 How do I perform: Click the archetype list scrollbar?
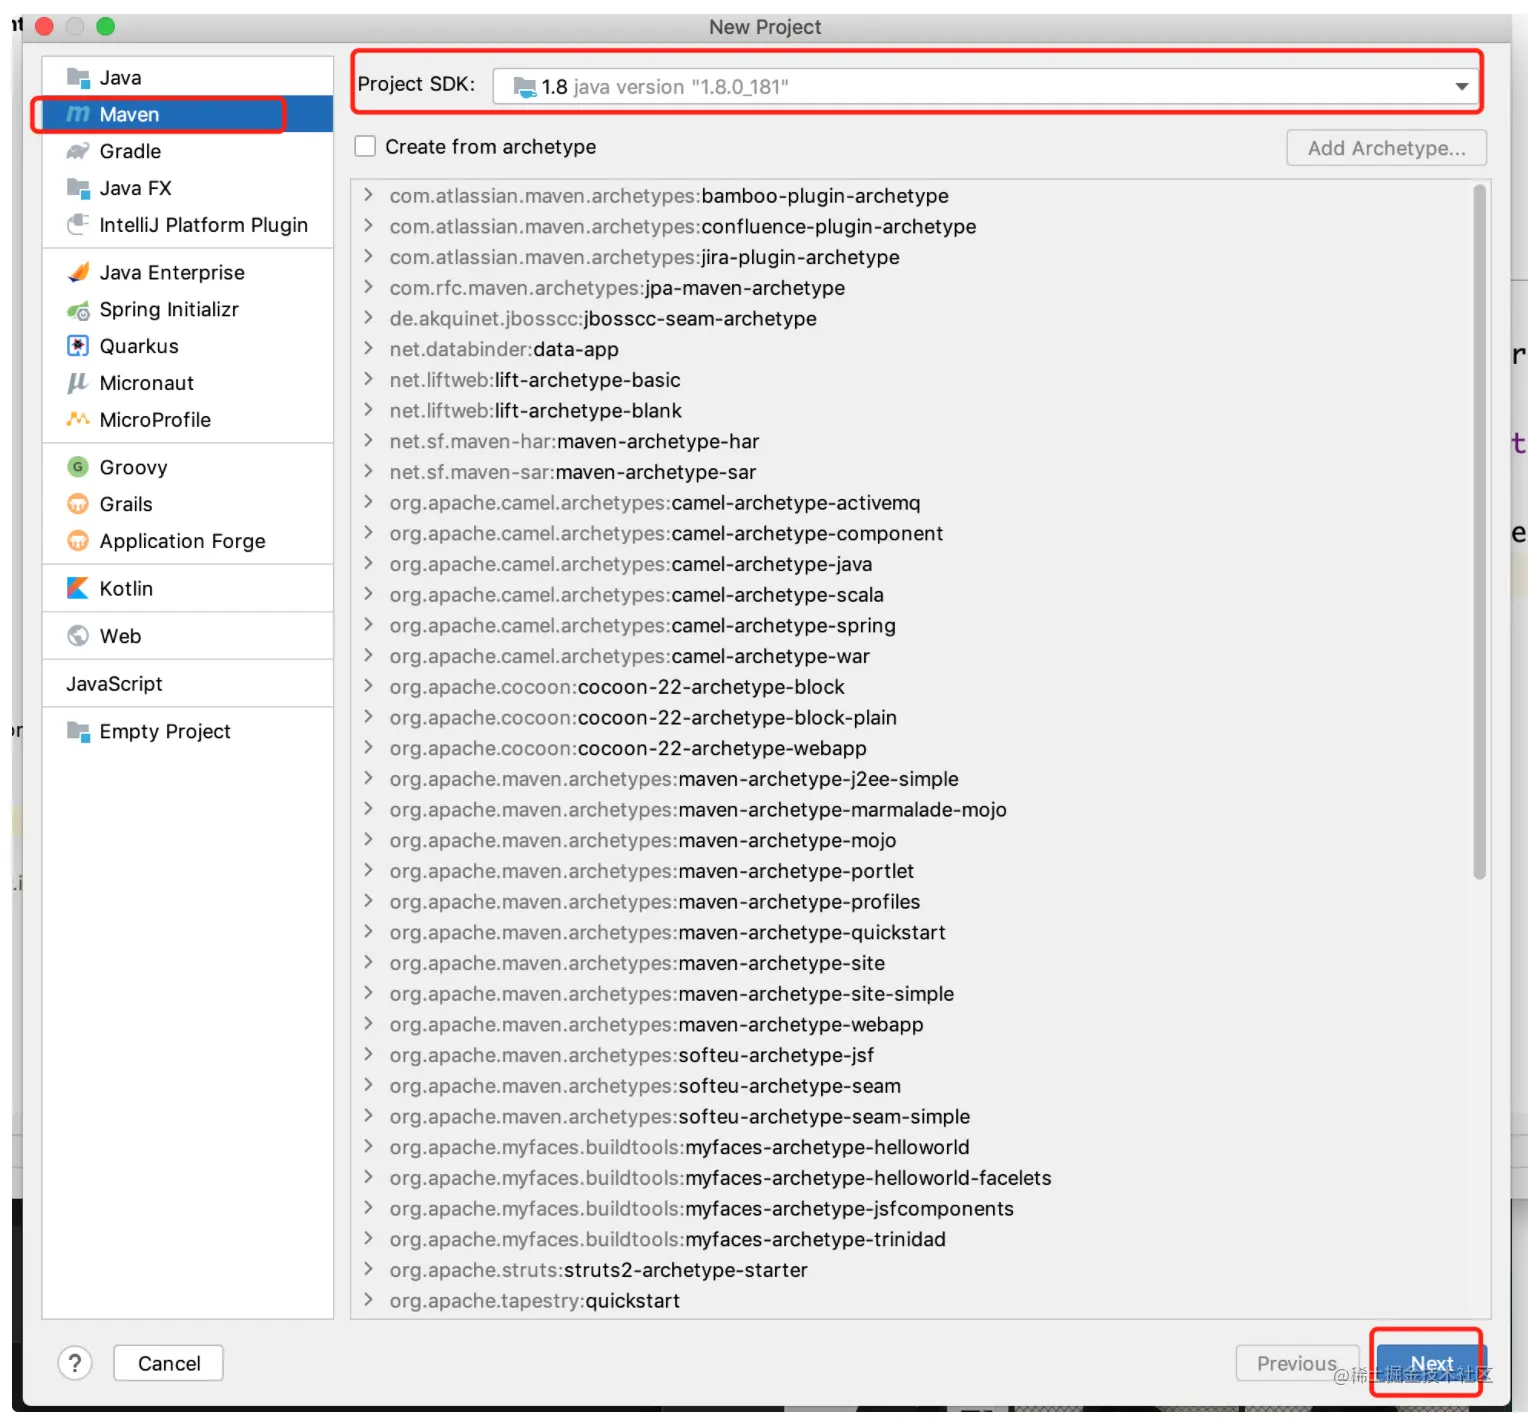pos(1479,532)
